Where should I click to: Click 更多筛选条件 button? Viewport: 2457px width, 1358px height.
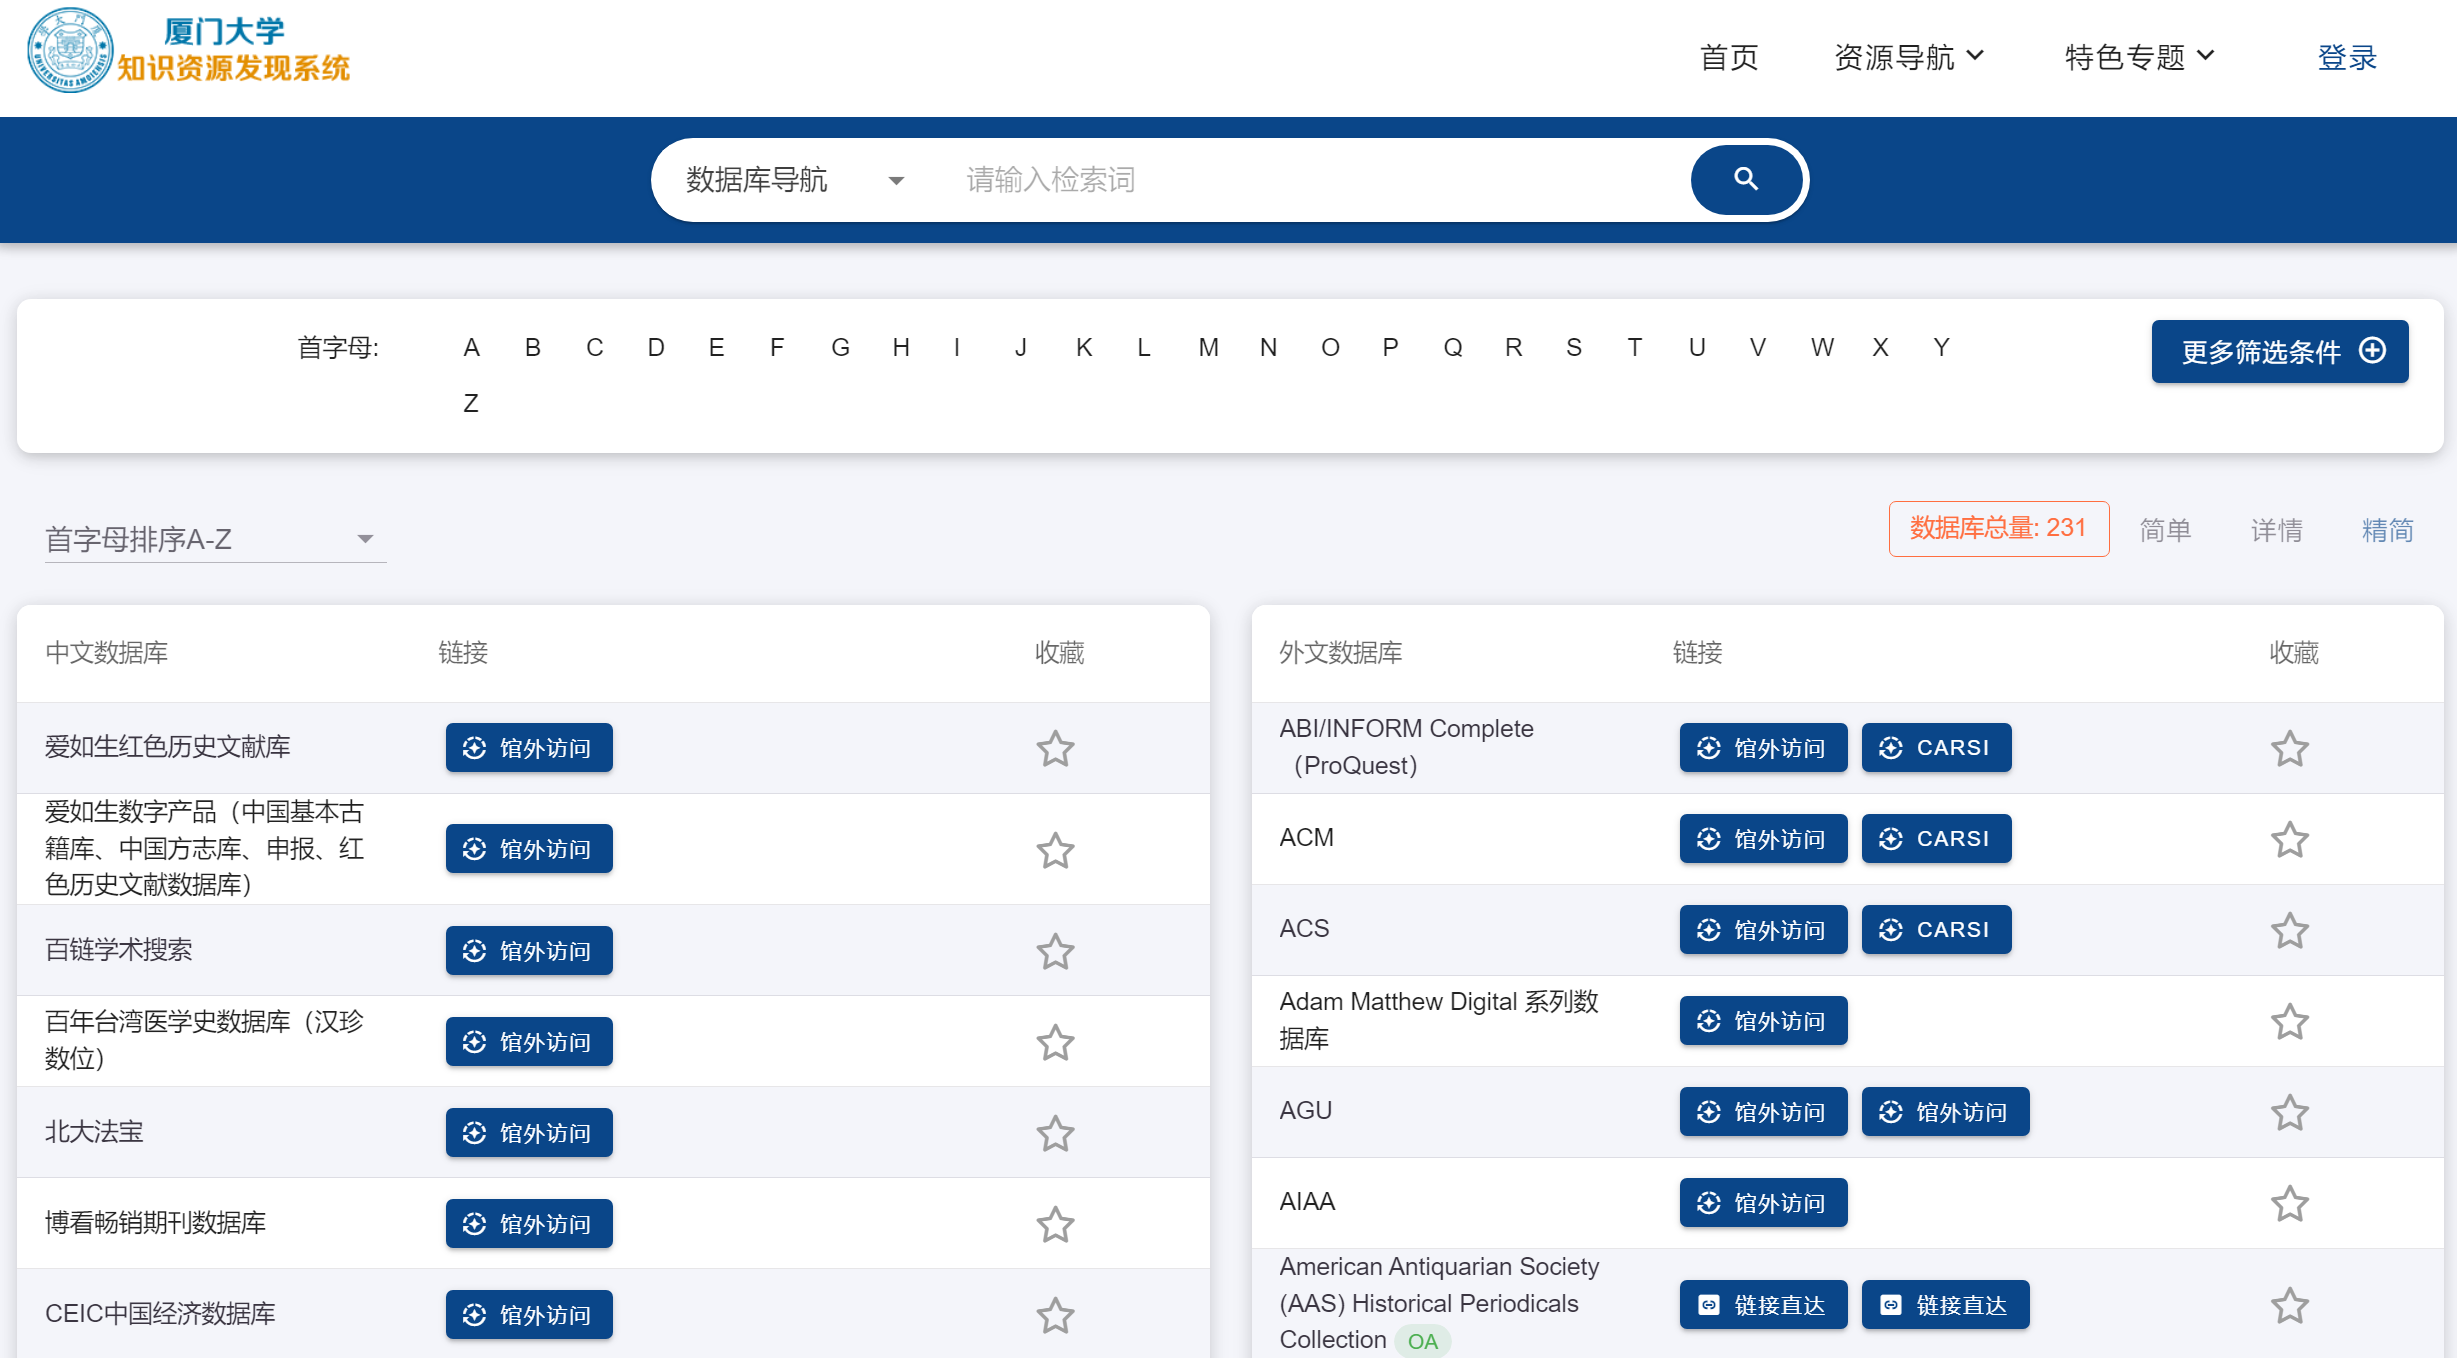pyautogui.click(x=2279, y=351)
